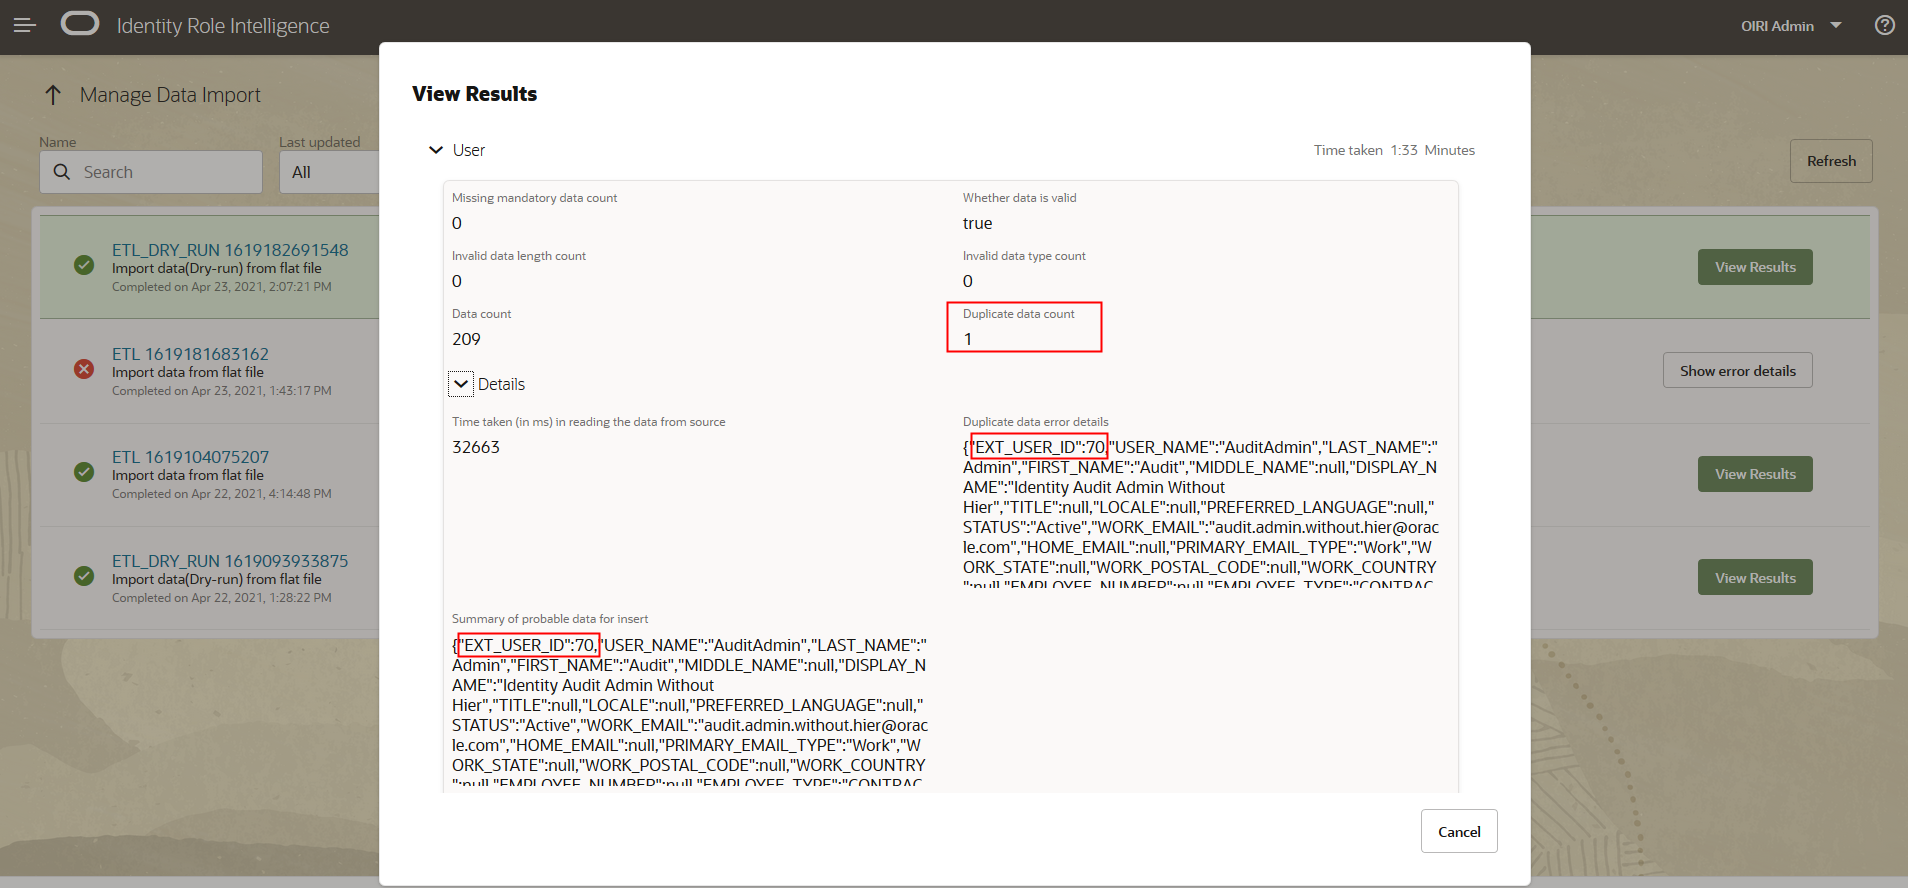Click the Oracle logo icon
1908x888 pixels.
[x=80, y=24]
